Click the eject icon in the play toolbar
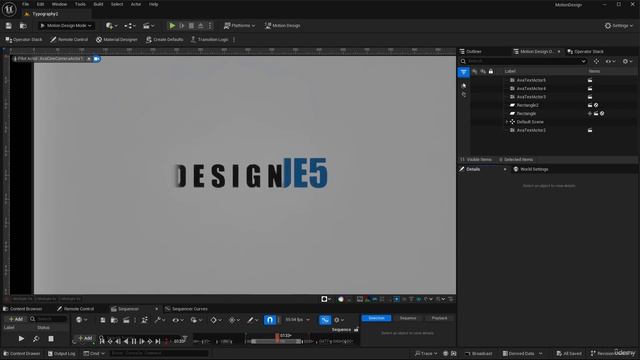640x360 pixels. tap(200, 26)
